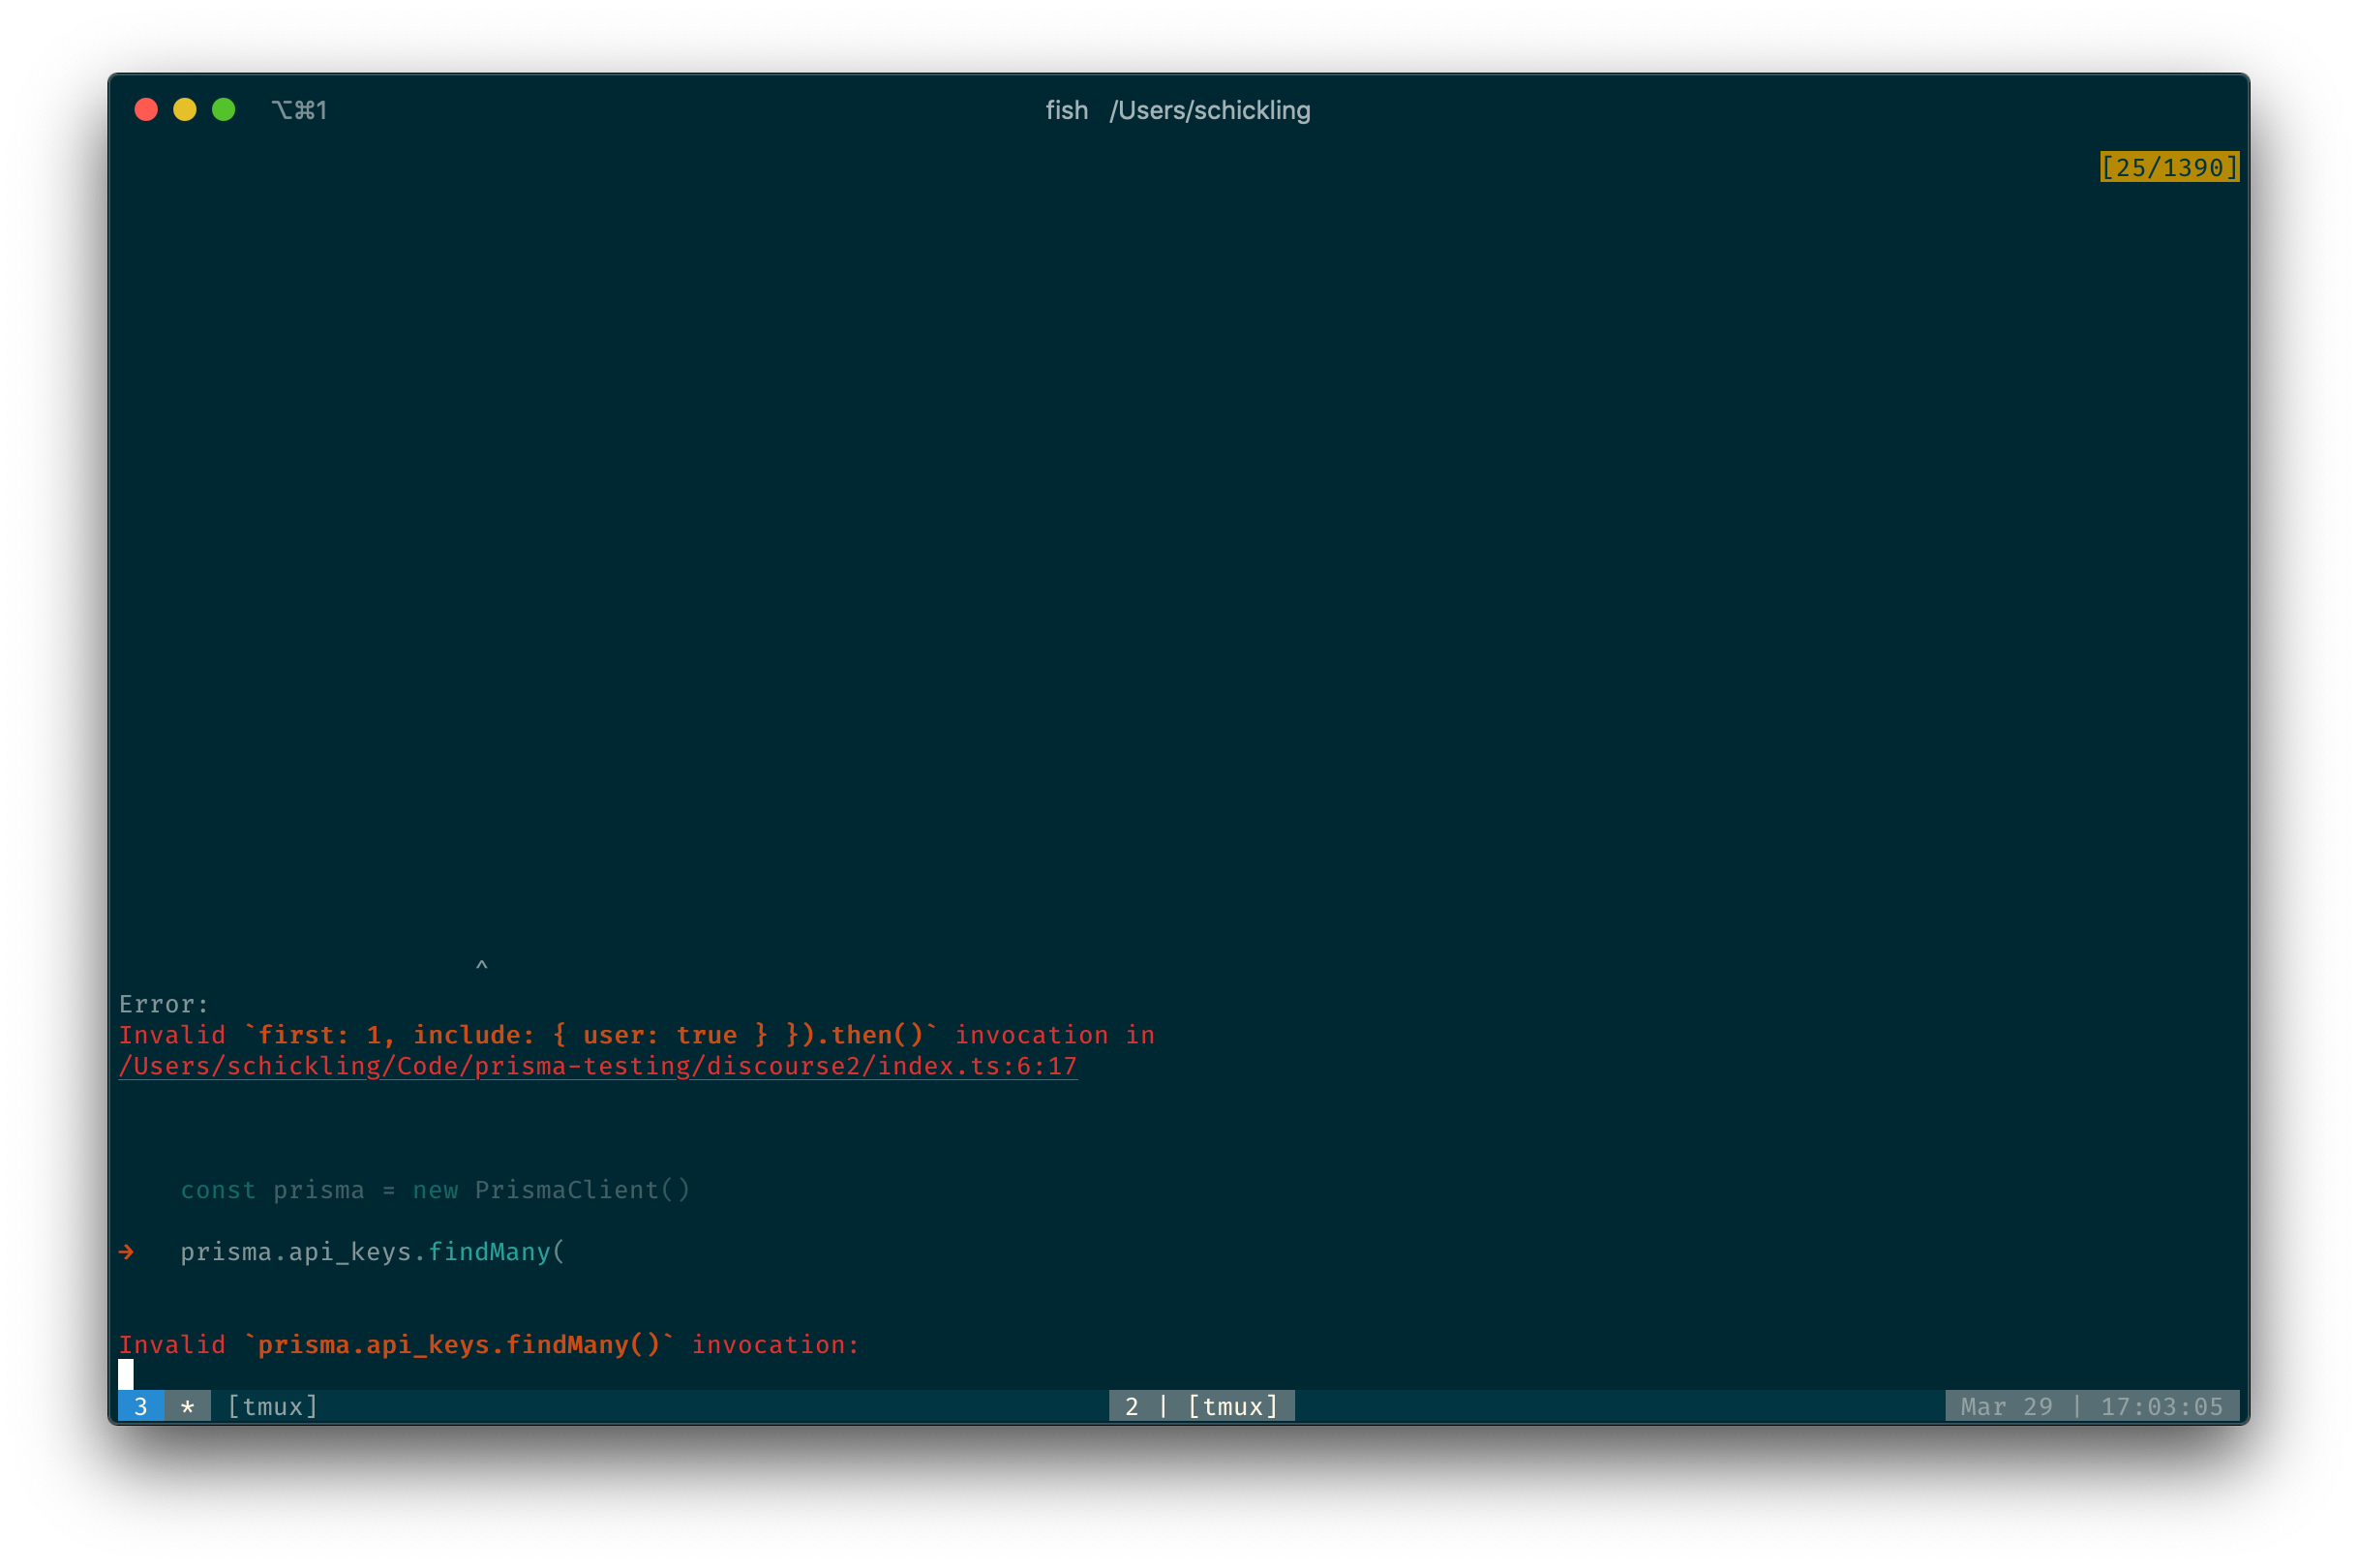Click the caret ^ pointer above Error
Viewport: 2358px width, 1568px height.
(482, 966)
